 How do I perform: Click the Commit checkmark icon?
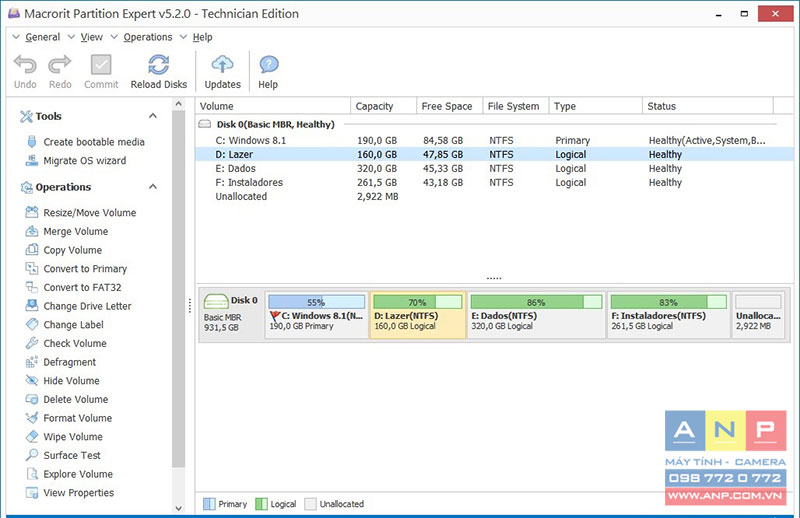click(x=101, y=64)
